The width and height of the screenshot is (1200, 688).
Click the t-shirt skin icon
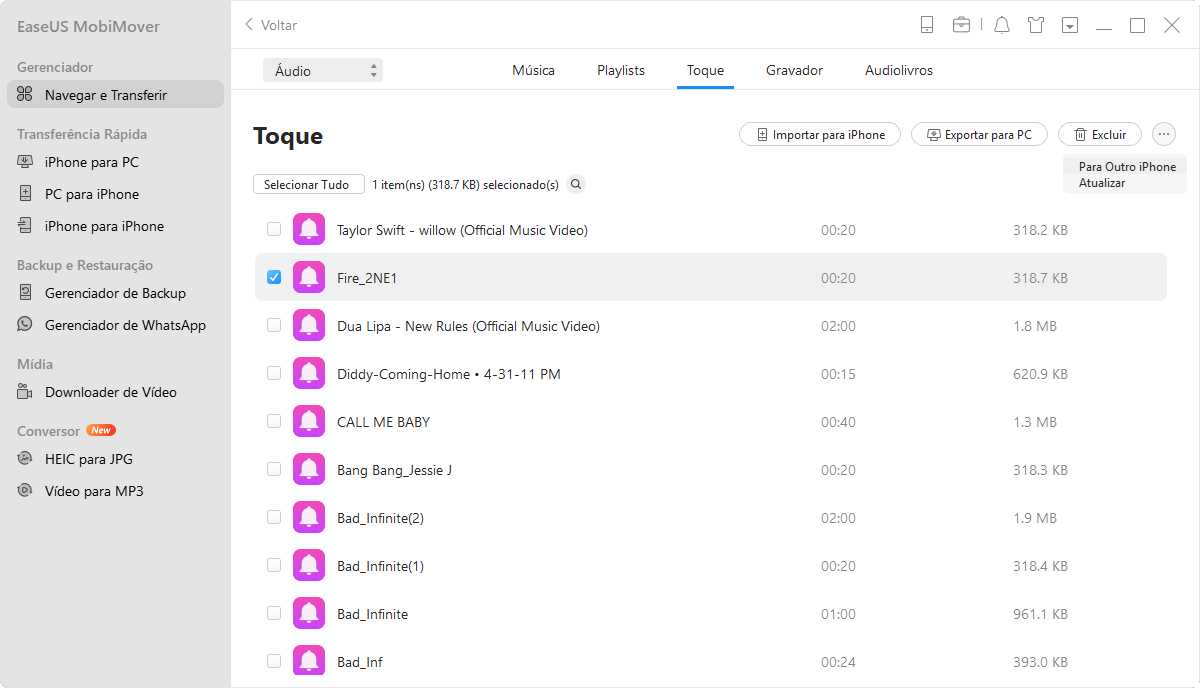pos(1036,25)
